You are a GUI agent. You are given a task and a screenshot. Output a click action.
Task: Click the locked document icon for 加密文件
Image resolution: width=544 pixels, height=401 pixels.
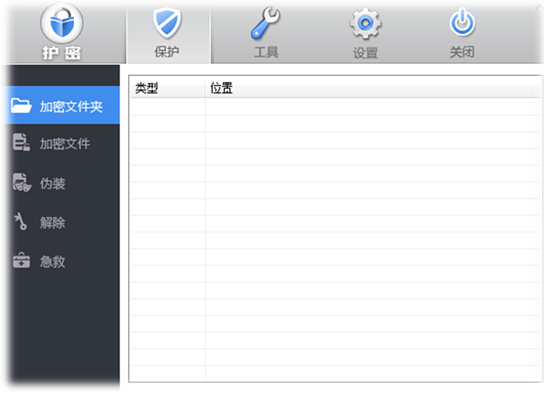click(x=21, y=142)
